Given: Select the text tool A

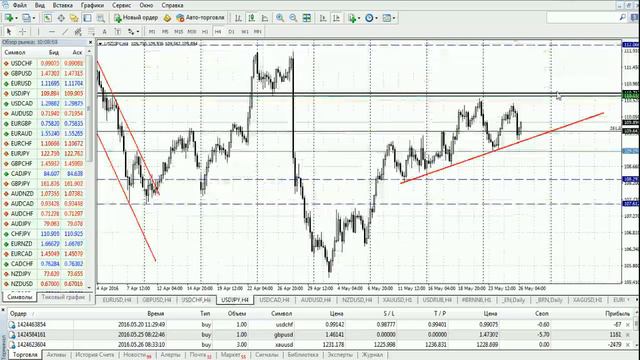Looking at the screenshot, I should [x=104, y=31].
